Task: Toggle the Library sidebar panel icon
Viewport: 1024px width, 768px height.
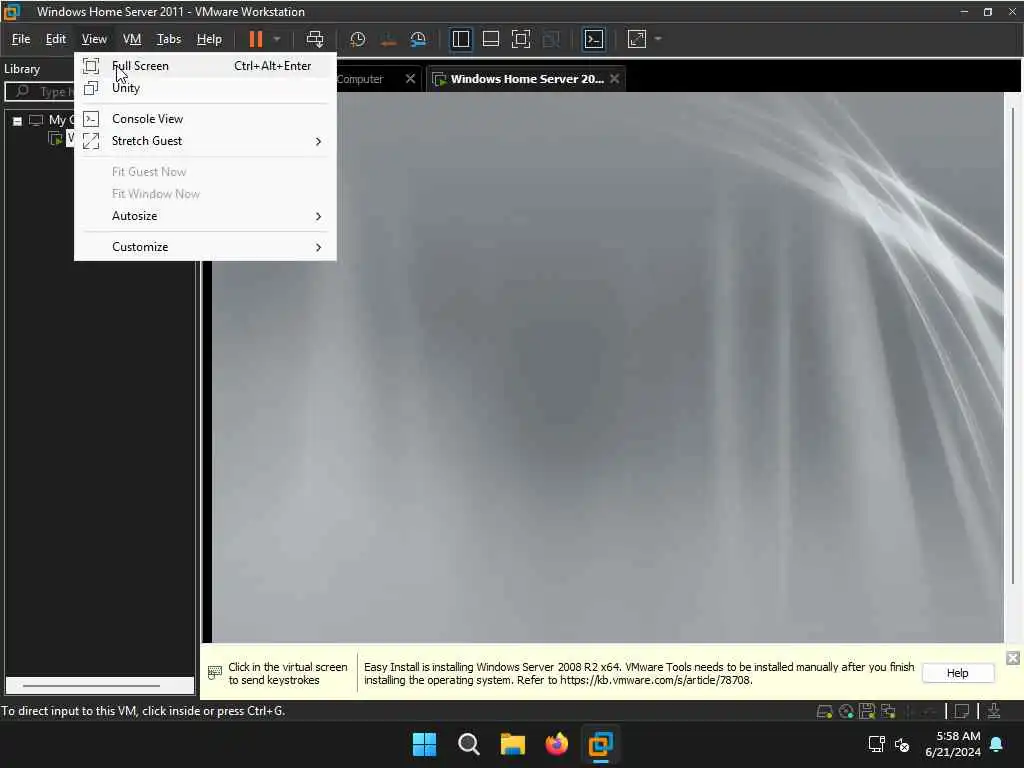Action: [460, 39]
